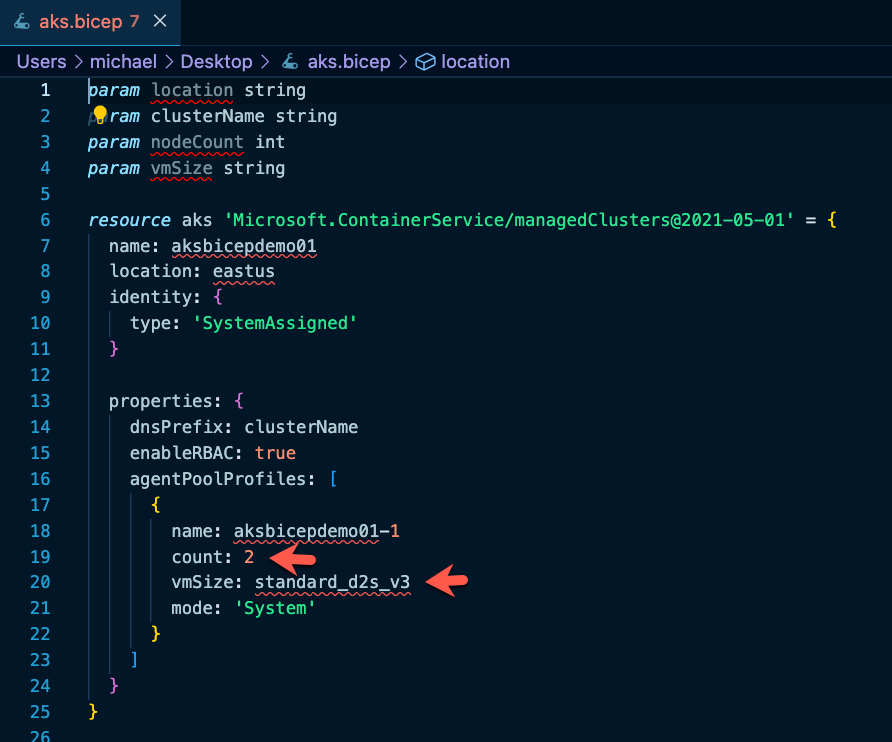
Task: Click the 'aks' resource name on line 6
Action: click(x=197, y=220)
